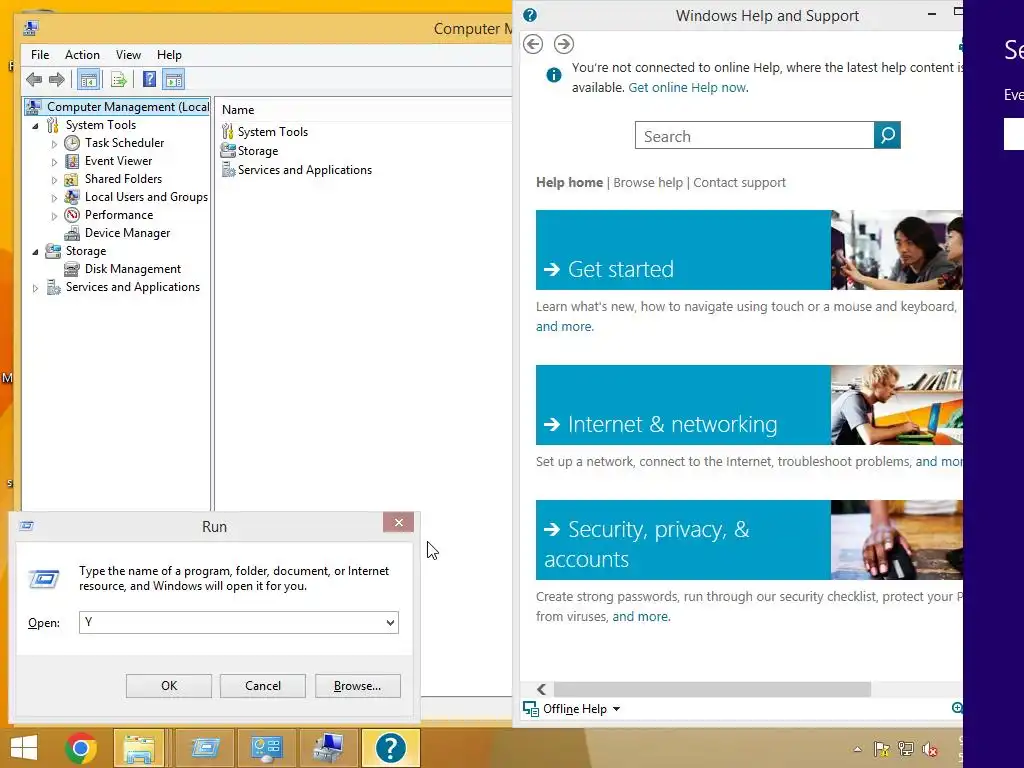The image size is (1024, 768).
Task: Open the Offline Help dropdown
Action: click(581, 709)
